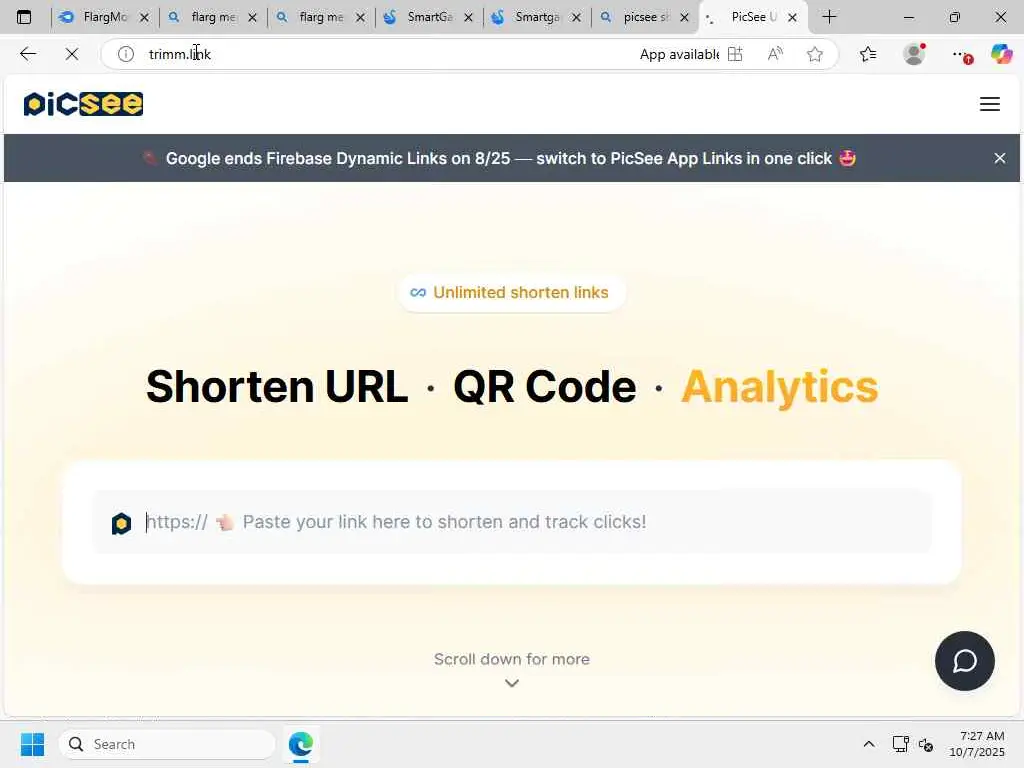Image resolution: width=1024 pixels, height=768 pixels.
Task: Click the taskbar Search box
Action: tap(167, 744)
